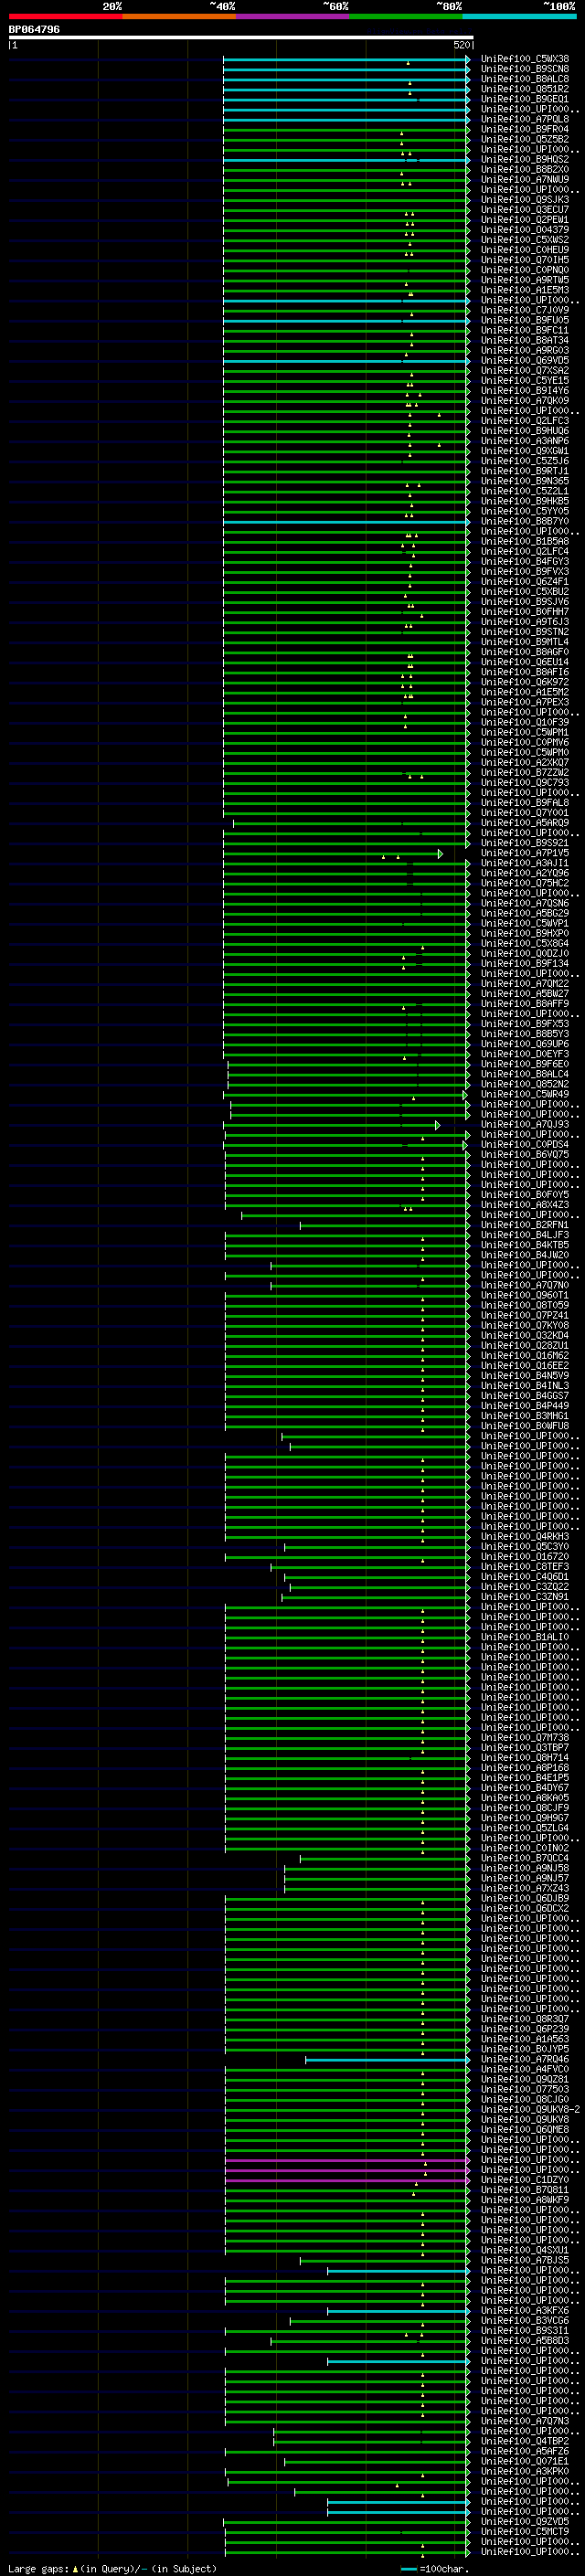Select the UniRef100_Q5Z5B2 label
585x2576 pixels.
[525, 140]
